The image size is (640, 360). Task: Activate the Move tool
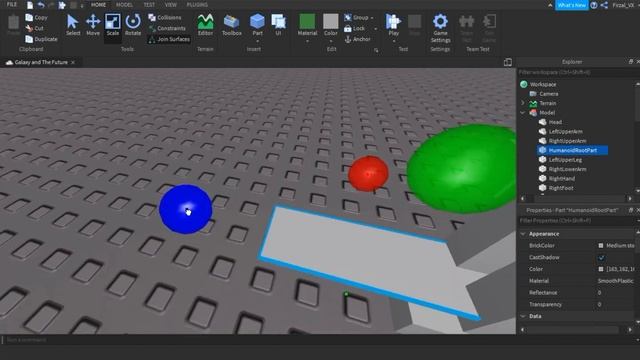(93, 25)
